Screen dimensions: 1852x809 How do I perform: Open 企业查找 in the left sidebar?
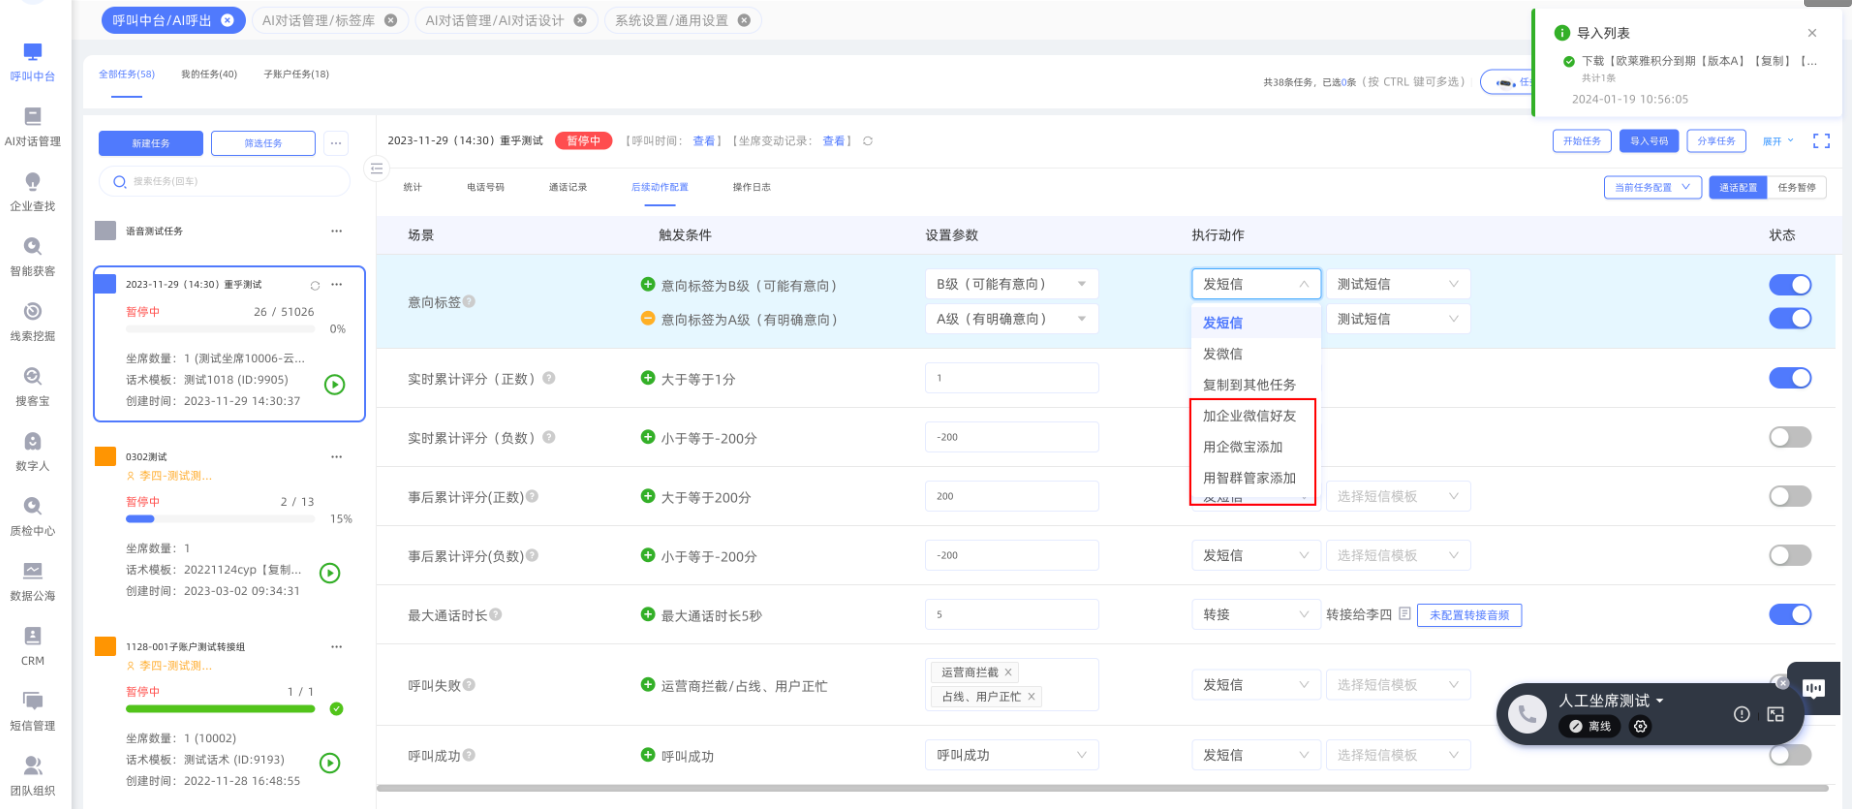pos(32,191)
